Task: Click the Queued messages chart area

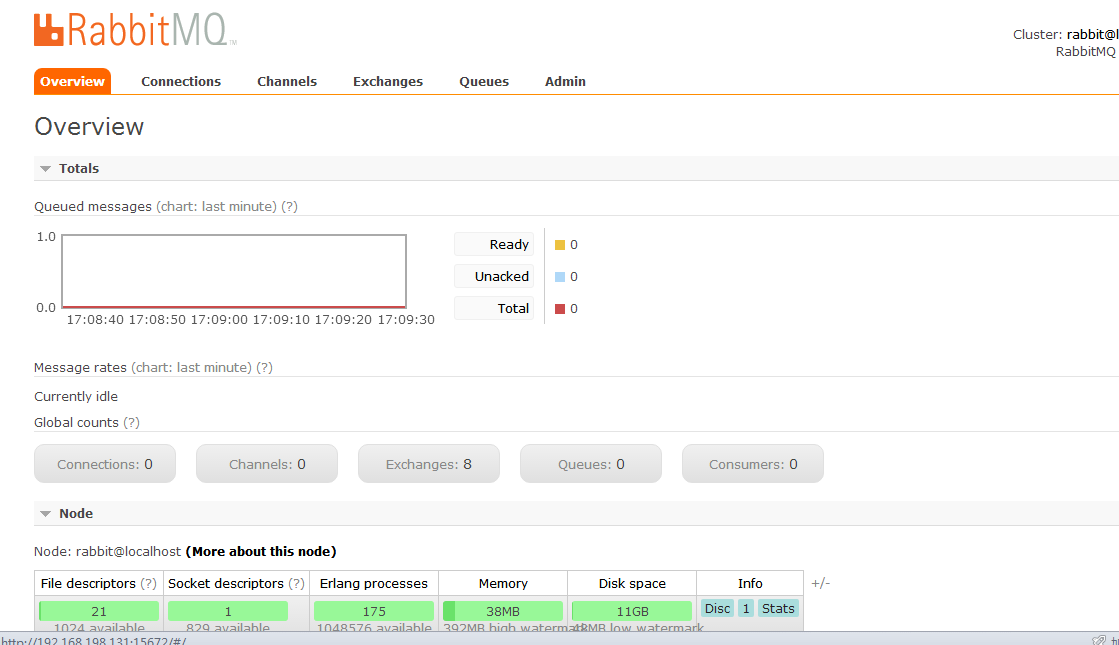Action: pyautogui.click(x=234, y=271)
